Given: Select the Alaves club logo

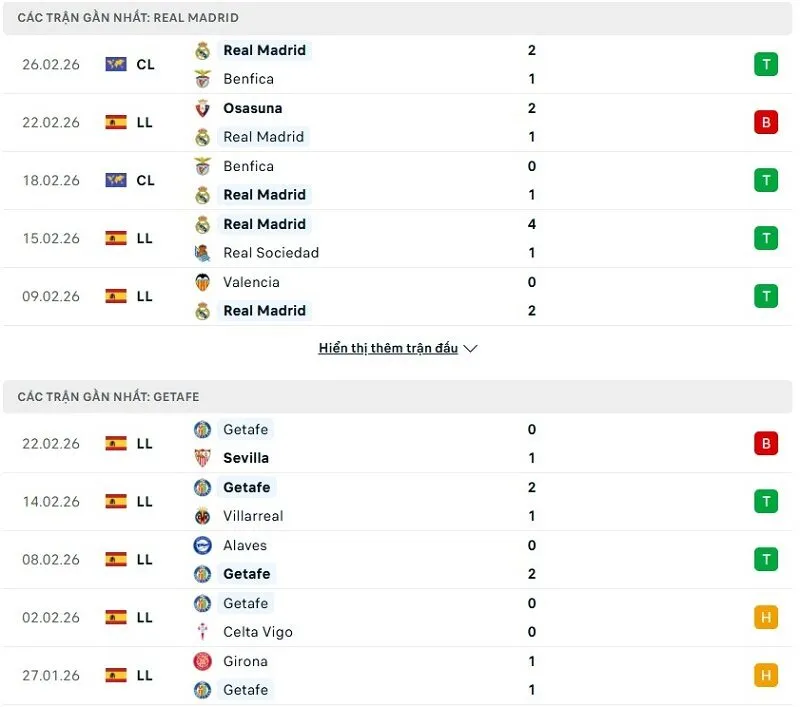Looking at the screenshot, I should coord(203,545).
